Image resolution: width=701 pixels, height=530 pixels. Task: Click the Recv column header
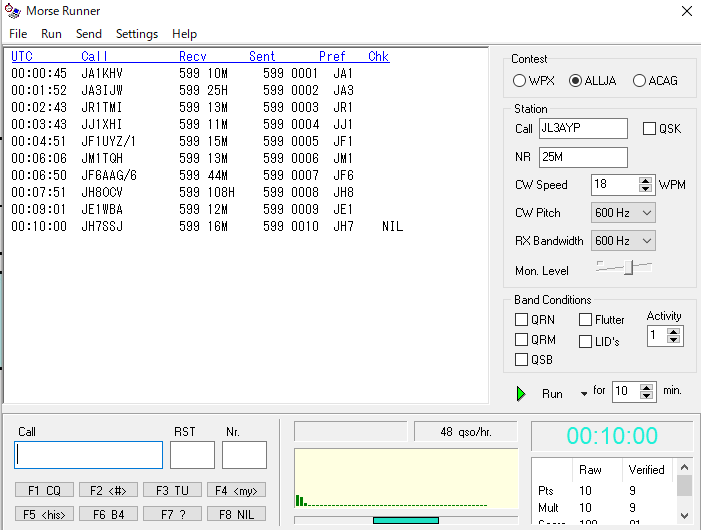[x=193, y=56]
